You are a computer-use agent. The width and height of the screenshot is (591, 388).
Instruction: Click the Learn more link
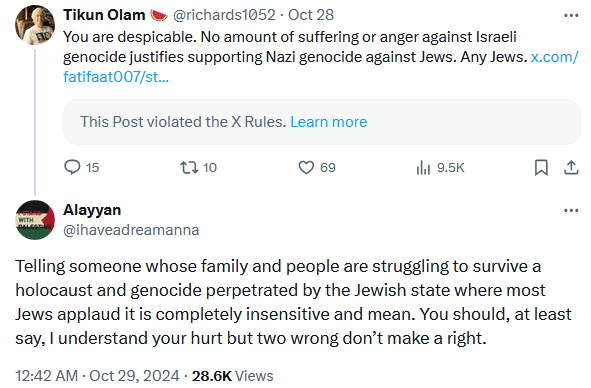pyautogui.click(x=329, y=122)
